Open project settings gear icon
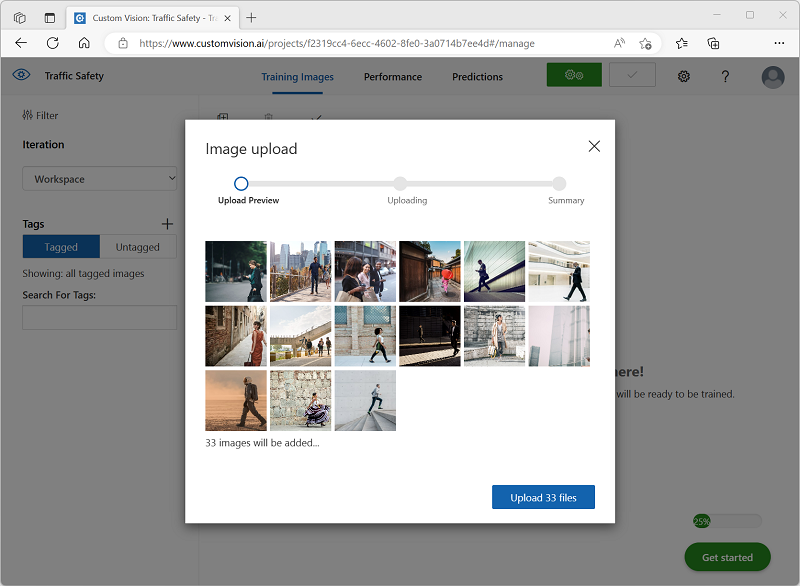 click(x=684, y=77)
